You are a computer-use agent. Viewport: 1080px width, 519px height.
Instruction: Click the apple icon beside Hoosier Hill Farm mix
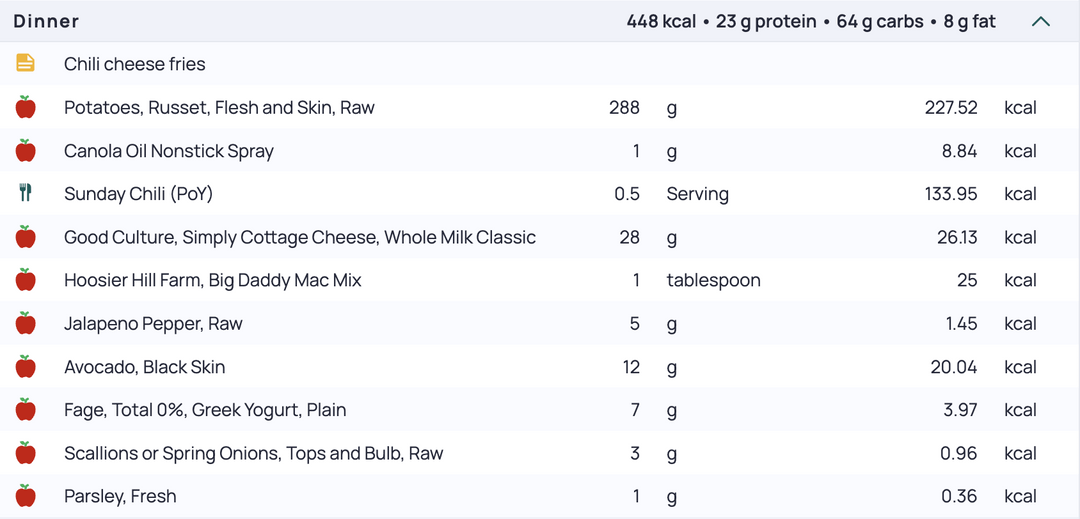(x=25, y=280)
